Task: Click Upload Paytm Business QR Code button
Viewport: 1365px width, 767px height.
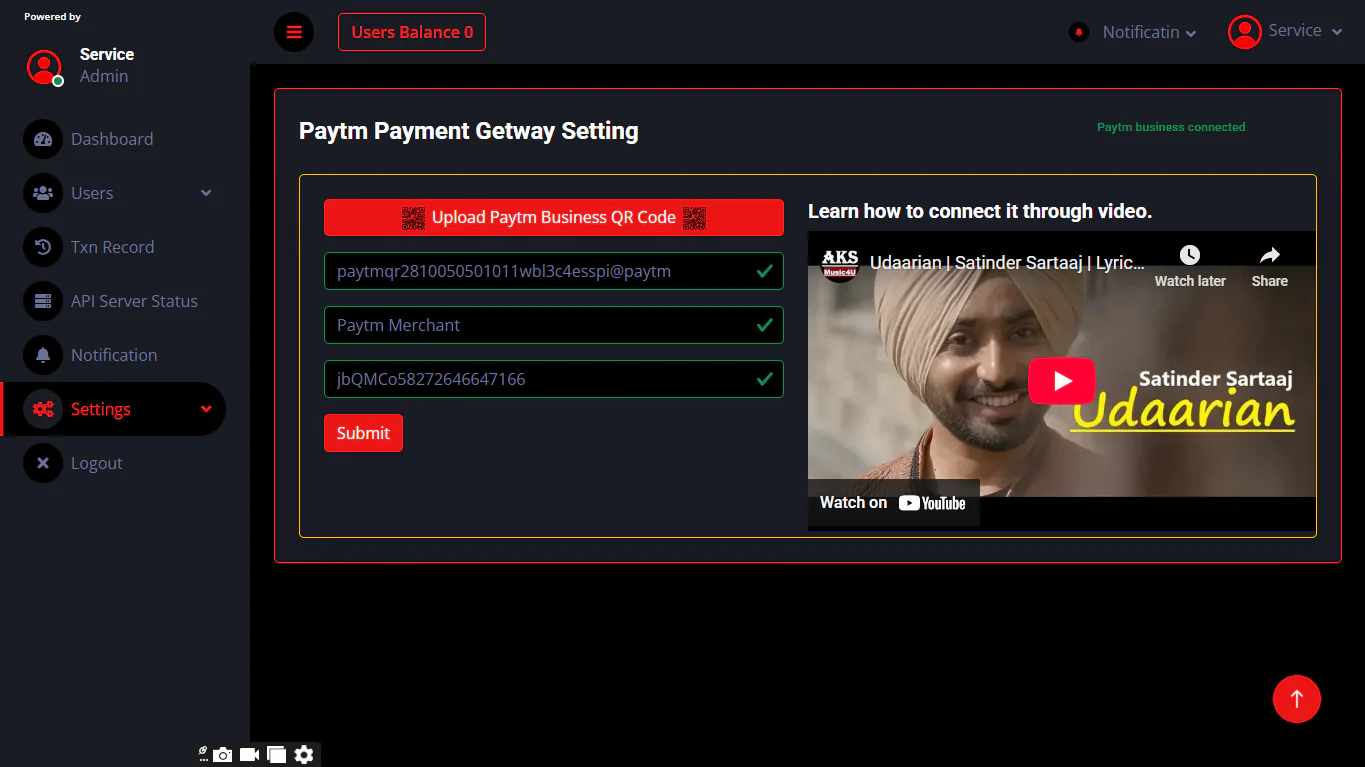Action: (554, 217)
